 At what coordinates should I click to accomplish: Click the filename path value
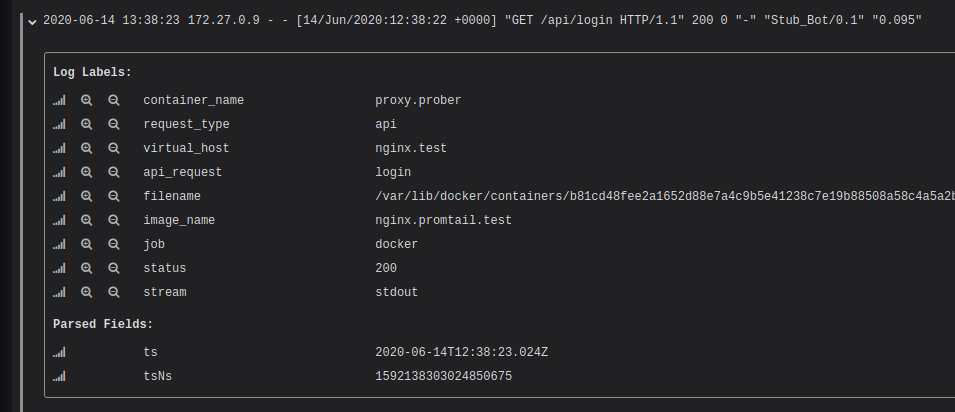point(660,196)
